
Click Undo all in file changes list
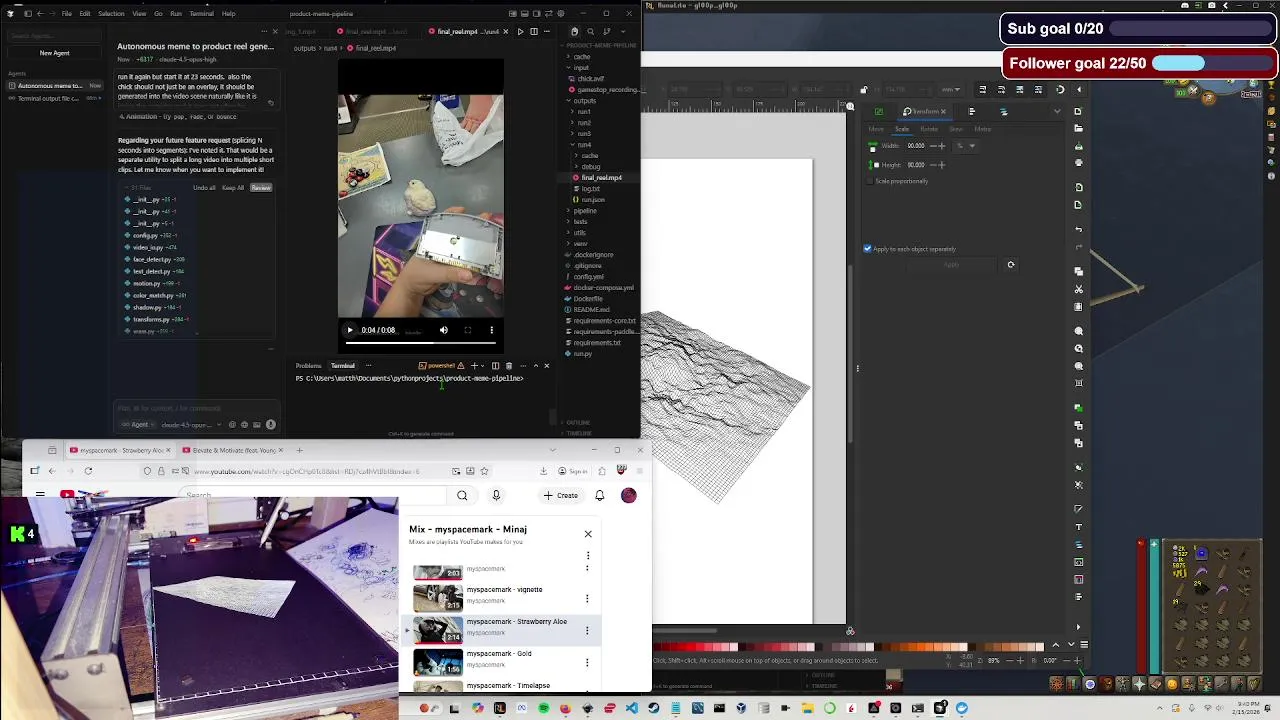204,188
